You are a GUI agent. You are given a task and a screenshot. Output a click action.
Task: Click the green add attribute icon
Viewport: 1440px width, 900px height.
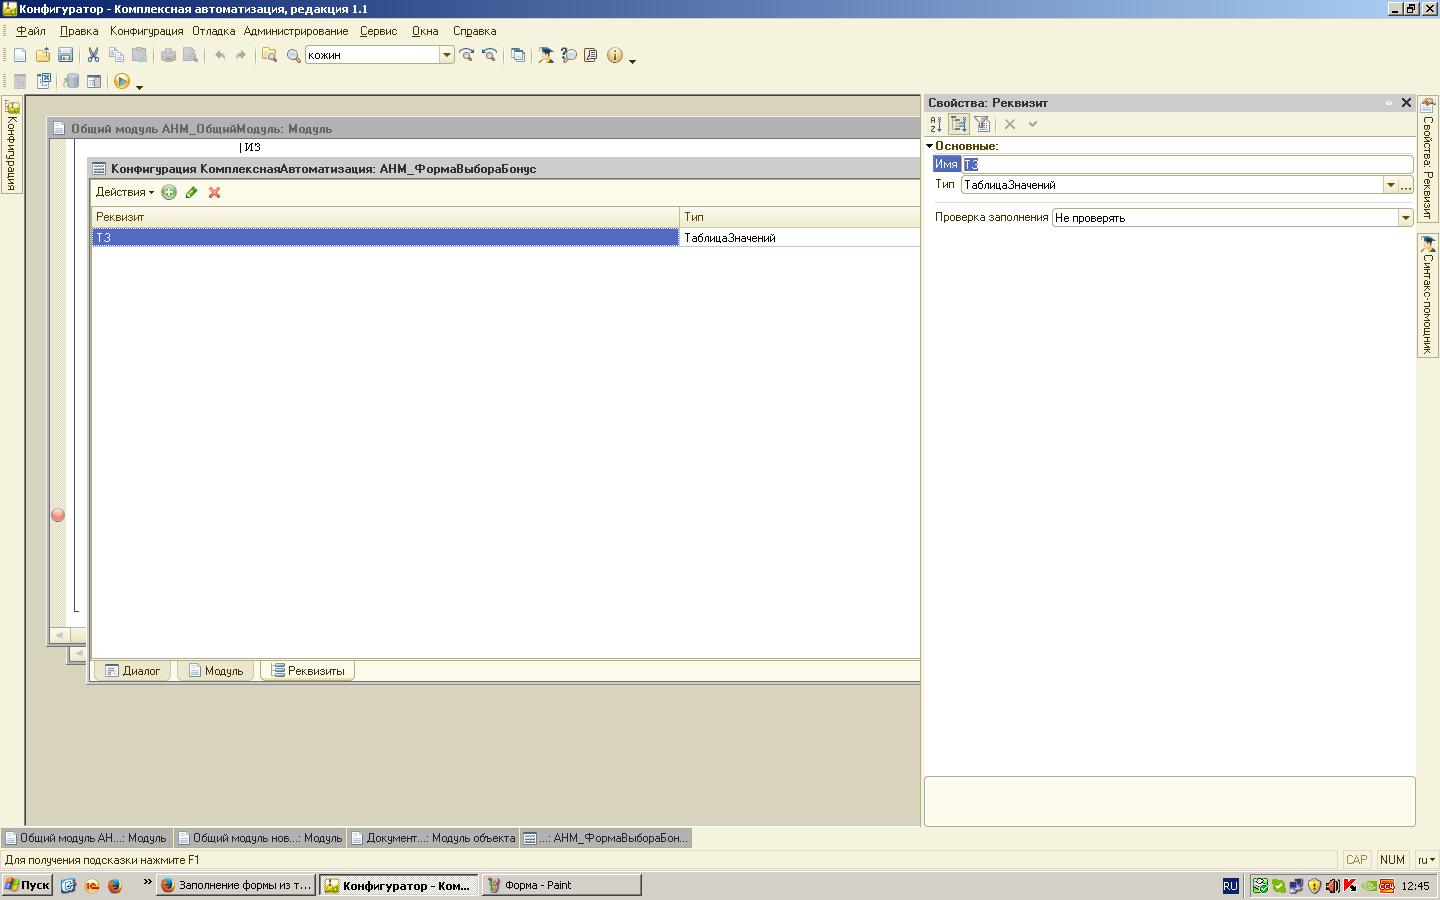169,192
